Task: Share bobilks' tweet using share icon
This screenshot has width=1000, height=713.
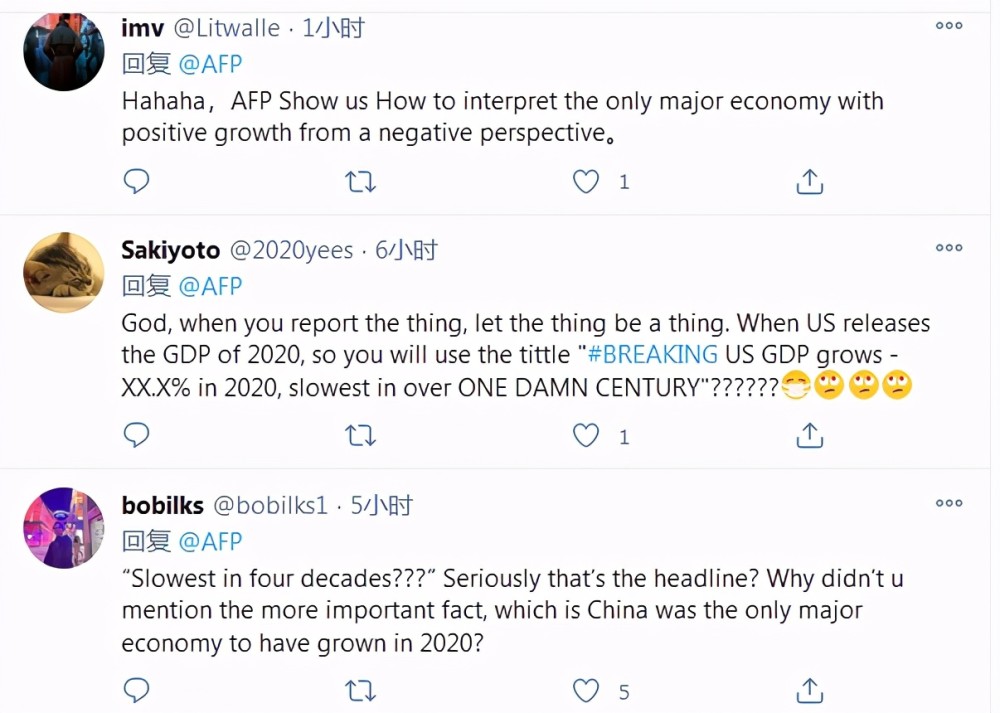Action: pos(809,690)
